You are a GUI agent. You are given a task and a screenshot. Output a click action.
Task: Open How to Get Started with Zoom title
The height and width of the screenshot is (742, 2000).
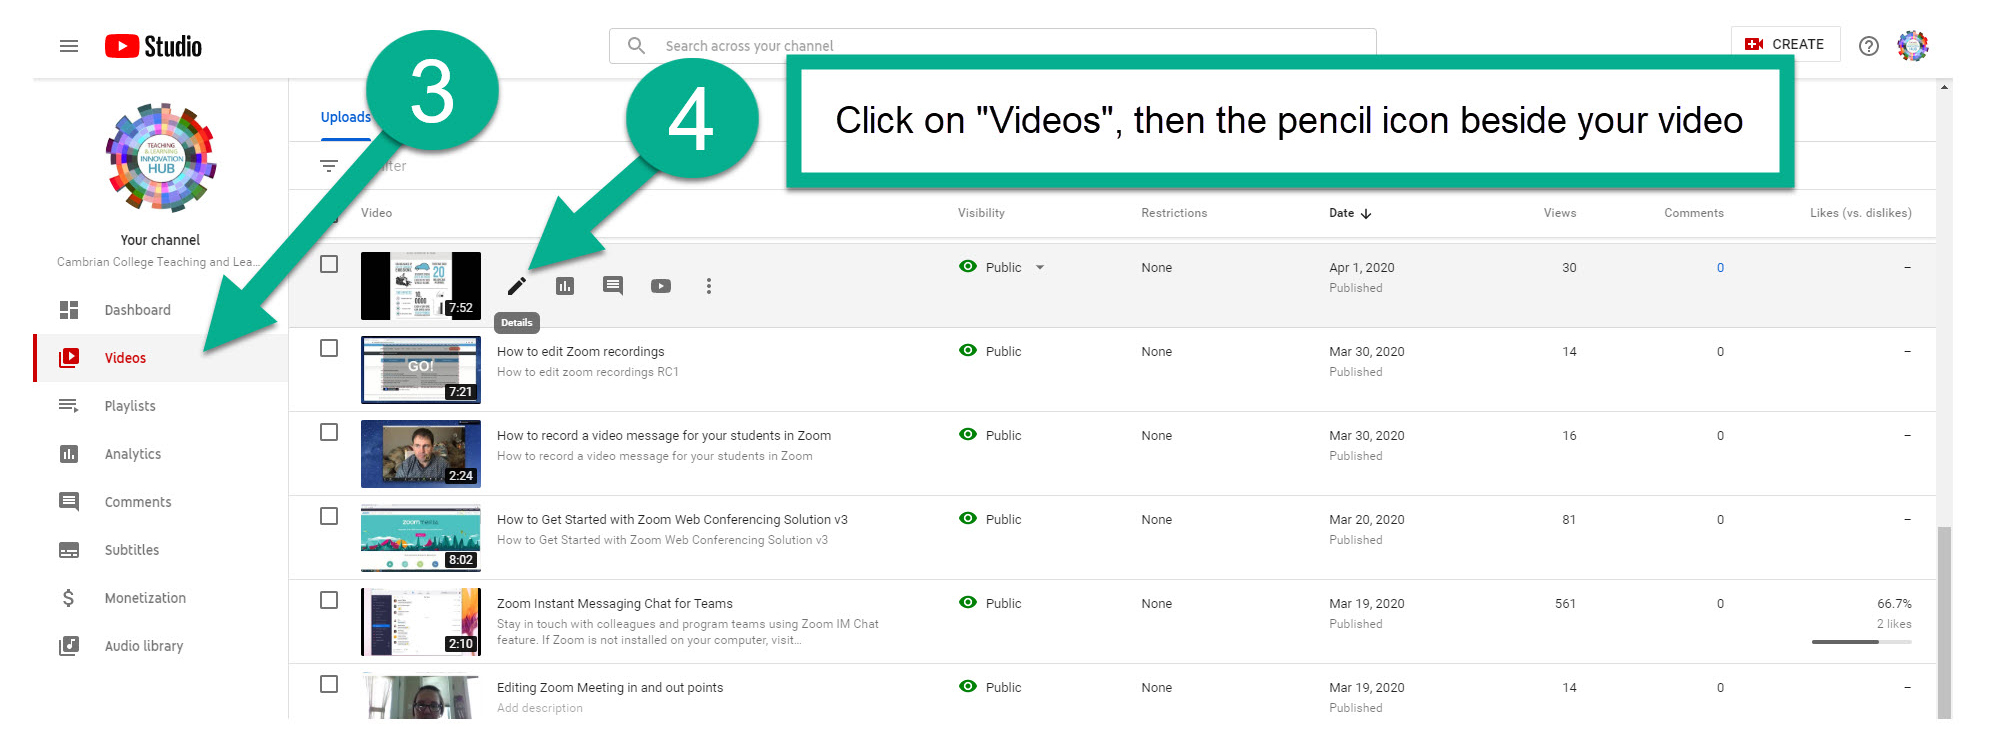click(672, 519)
